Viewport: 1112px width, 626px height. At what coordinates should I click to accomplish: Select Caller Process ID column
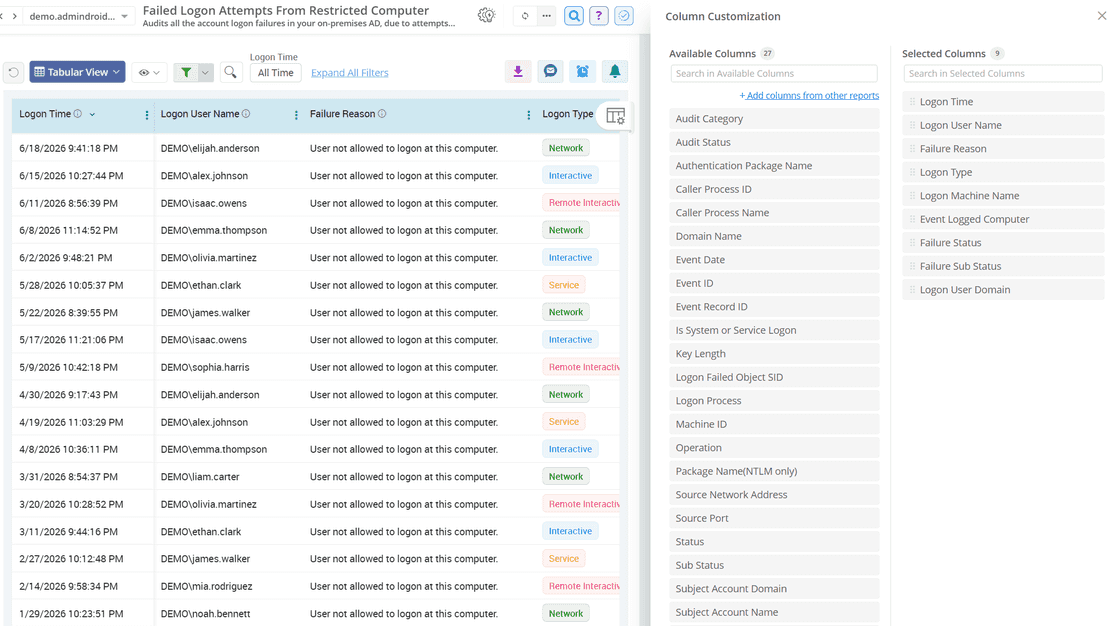click(x=774, y=189)
